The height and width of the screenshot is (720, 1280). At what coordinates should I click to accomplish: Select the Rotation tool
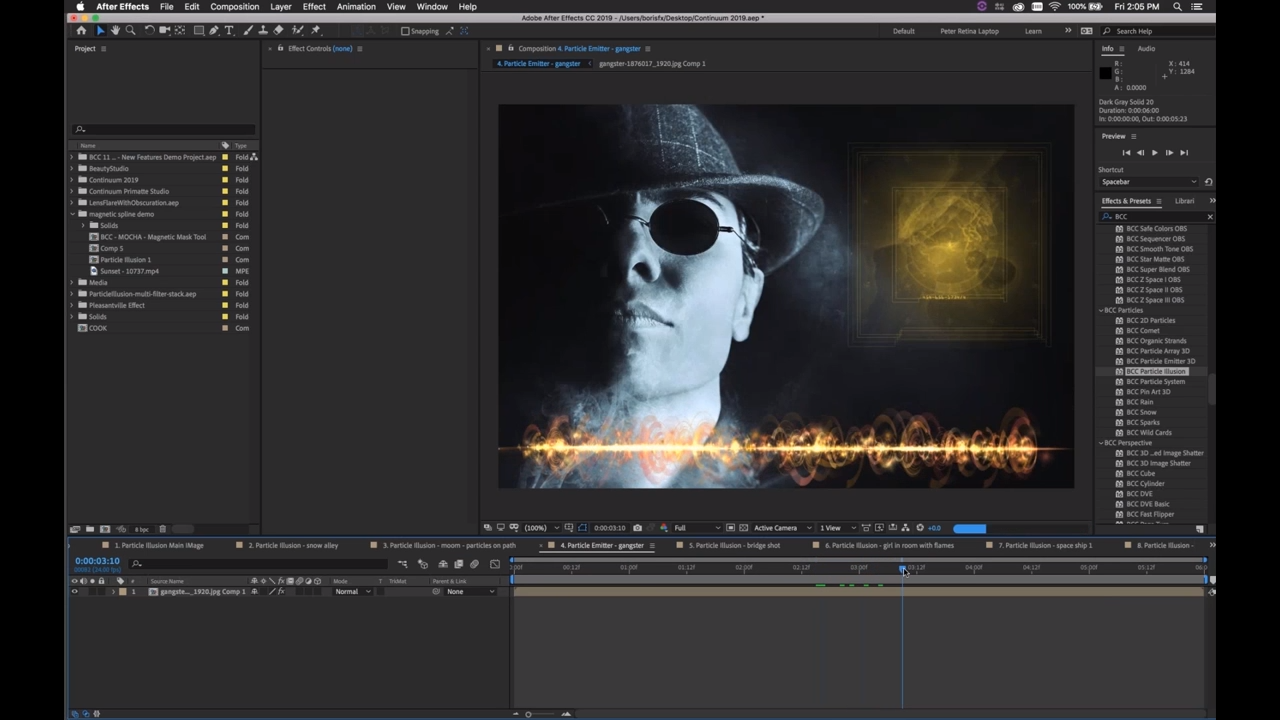[x=150, y=31]
